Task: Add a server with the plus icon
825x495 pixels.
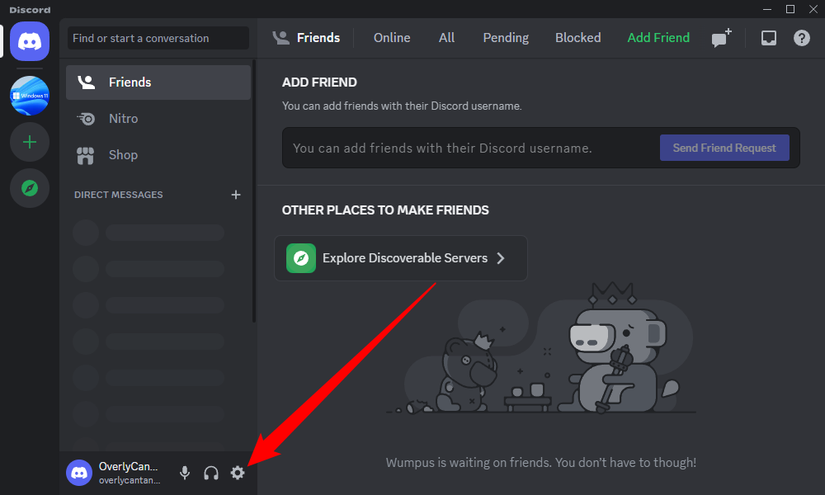Action: [x=29, y=142]
